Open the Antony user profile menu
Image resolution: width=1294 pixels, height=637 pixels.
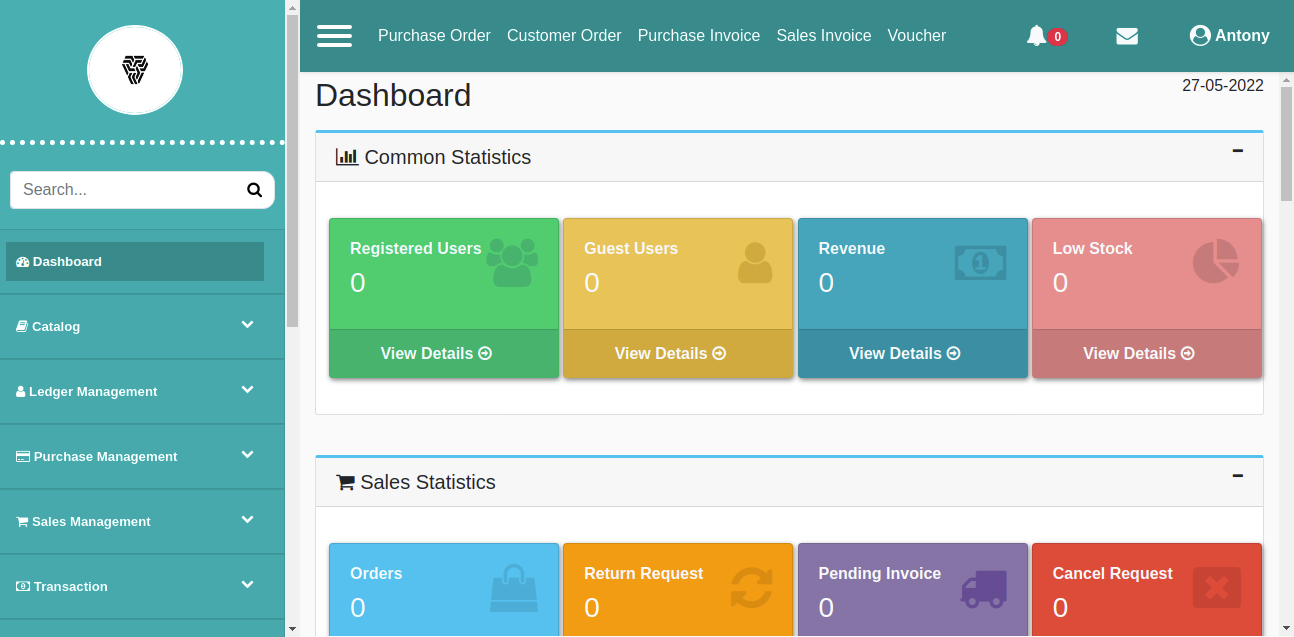1229,36
